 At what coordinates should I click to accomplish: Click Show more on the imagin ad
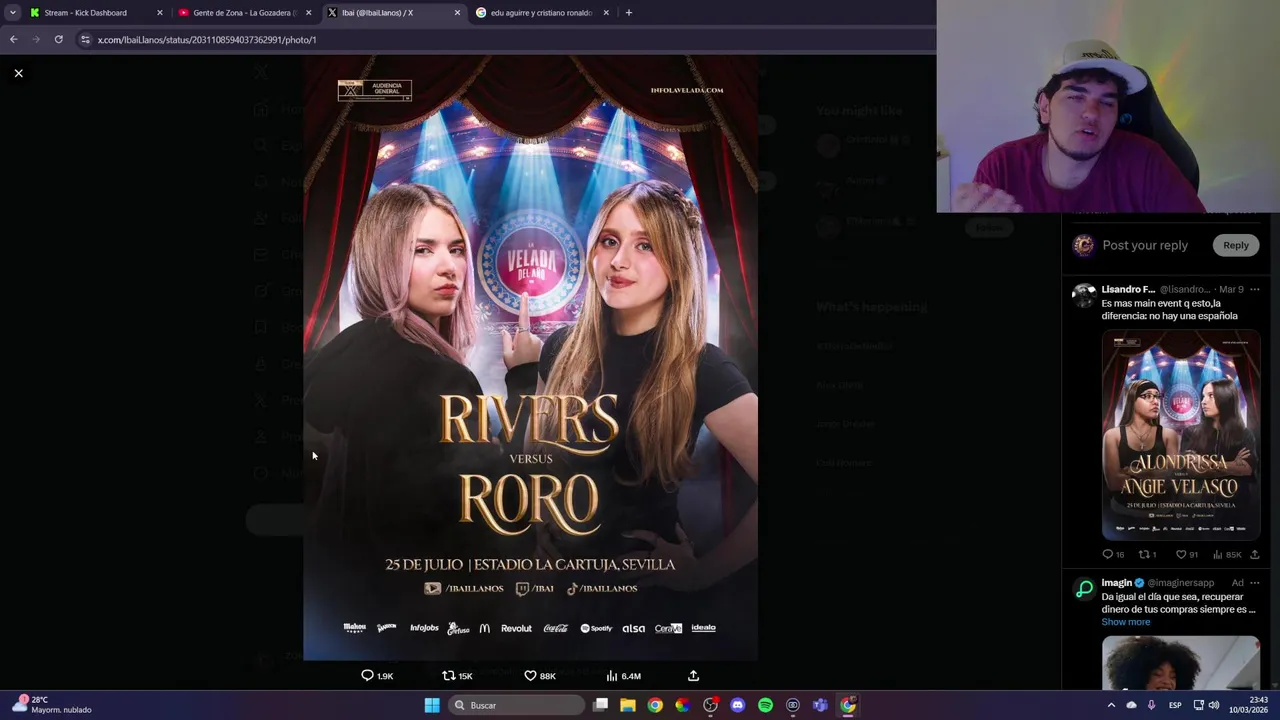tap(1126, 622)
